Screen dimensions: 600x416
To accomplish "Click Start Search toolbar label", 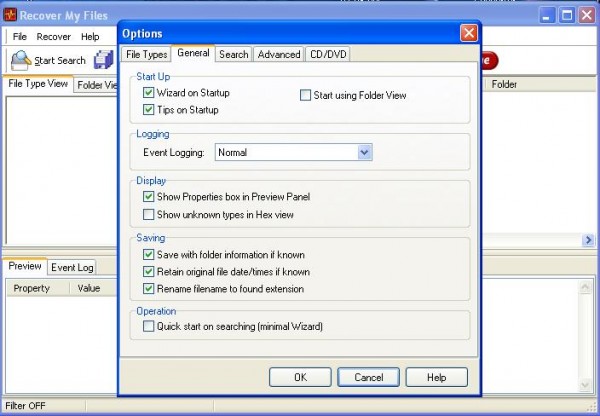I will tap(60, 60).
